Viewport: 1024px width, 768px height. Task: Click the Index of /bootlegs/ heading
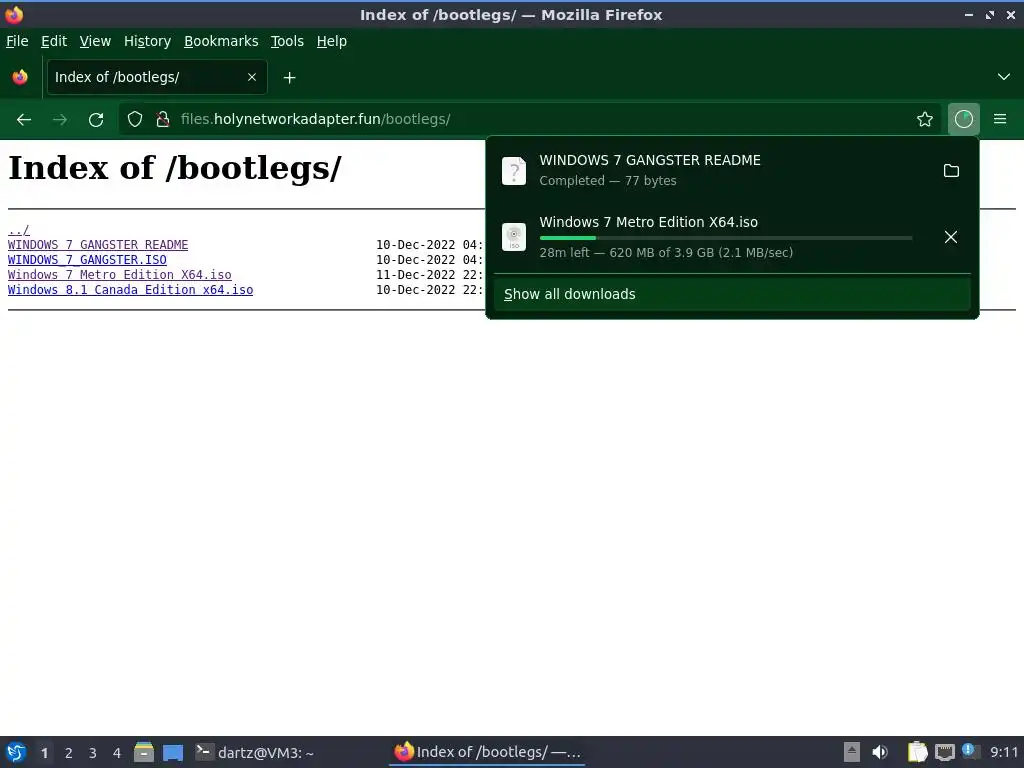174,168
